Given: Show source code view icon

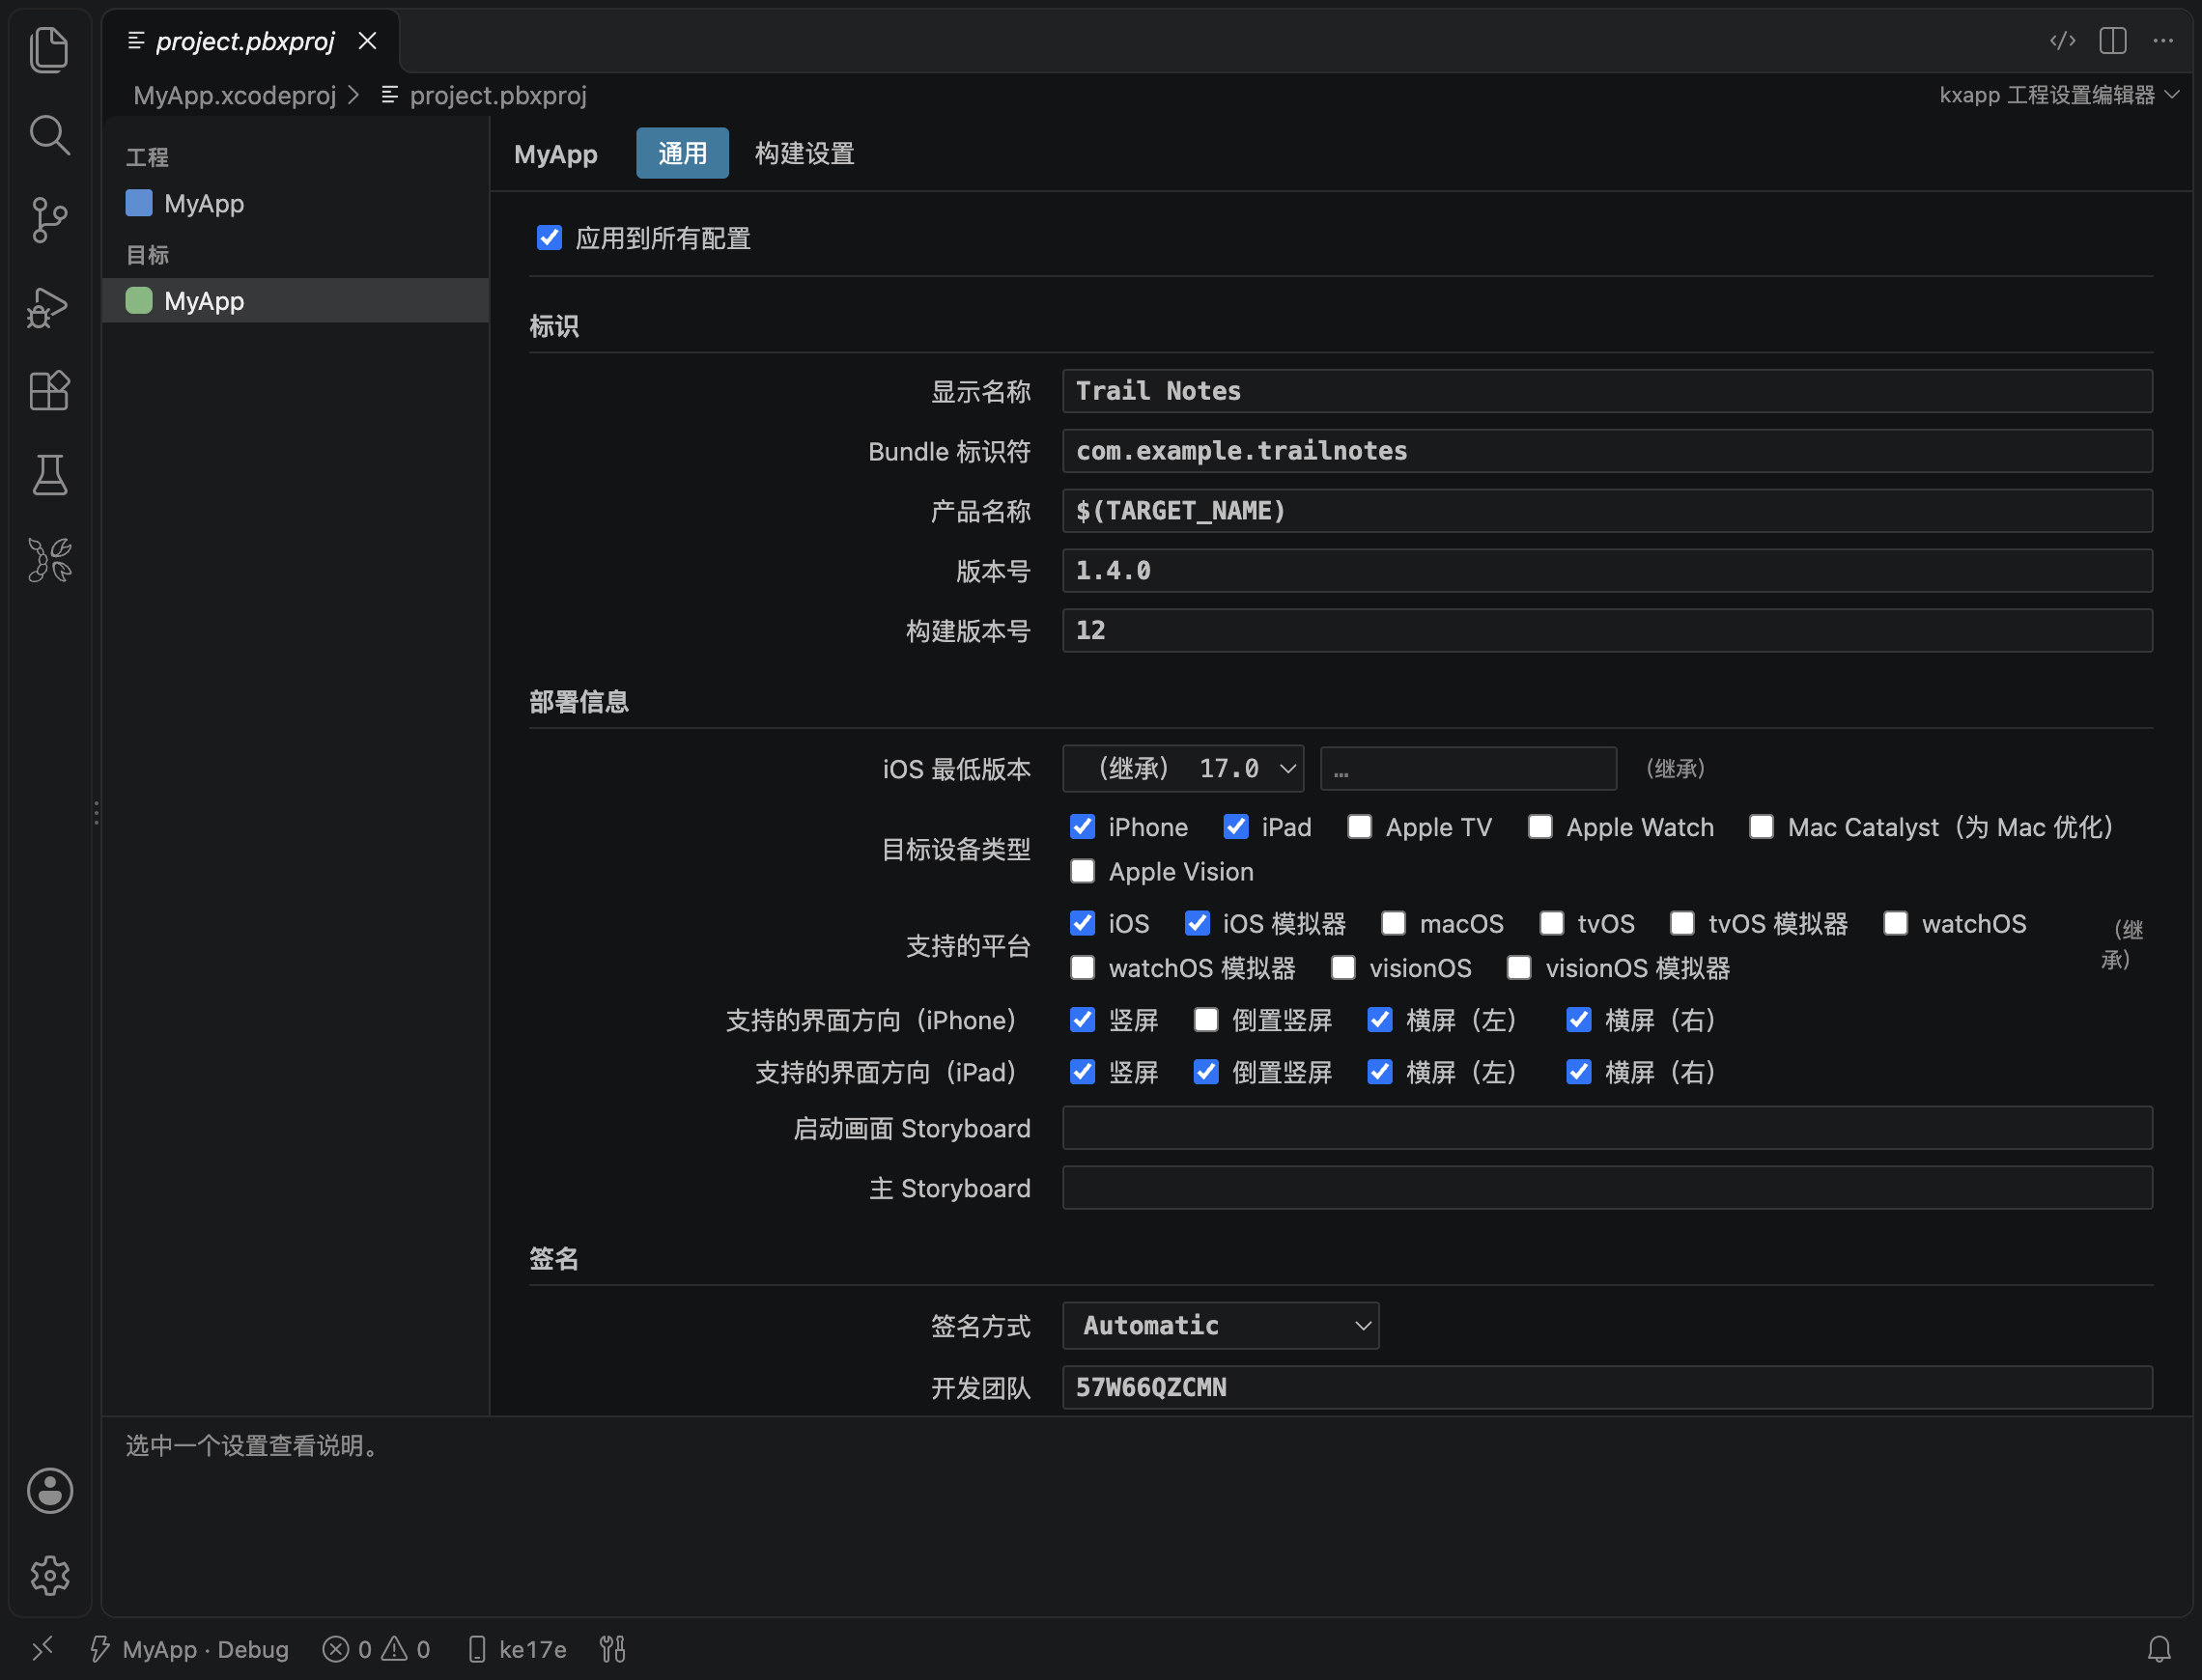Looking at the screenshot, I should pyautogui.click(x=2062, y=41).
